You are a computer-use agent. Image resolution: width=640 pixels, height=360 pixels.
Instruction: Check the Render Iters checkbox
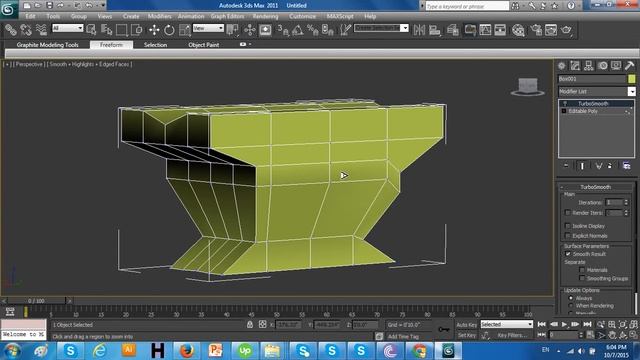567,213
